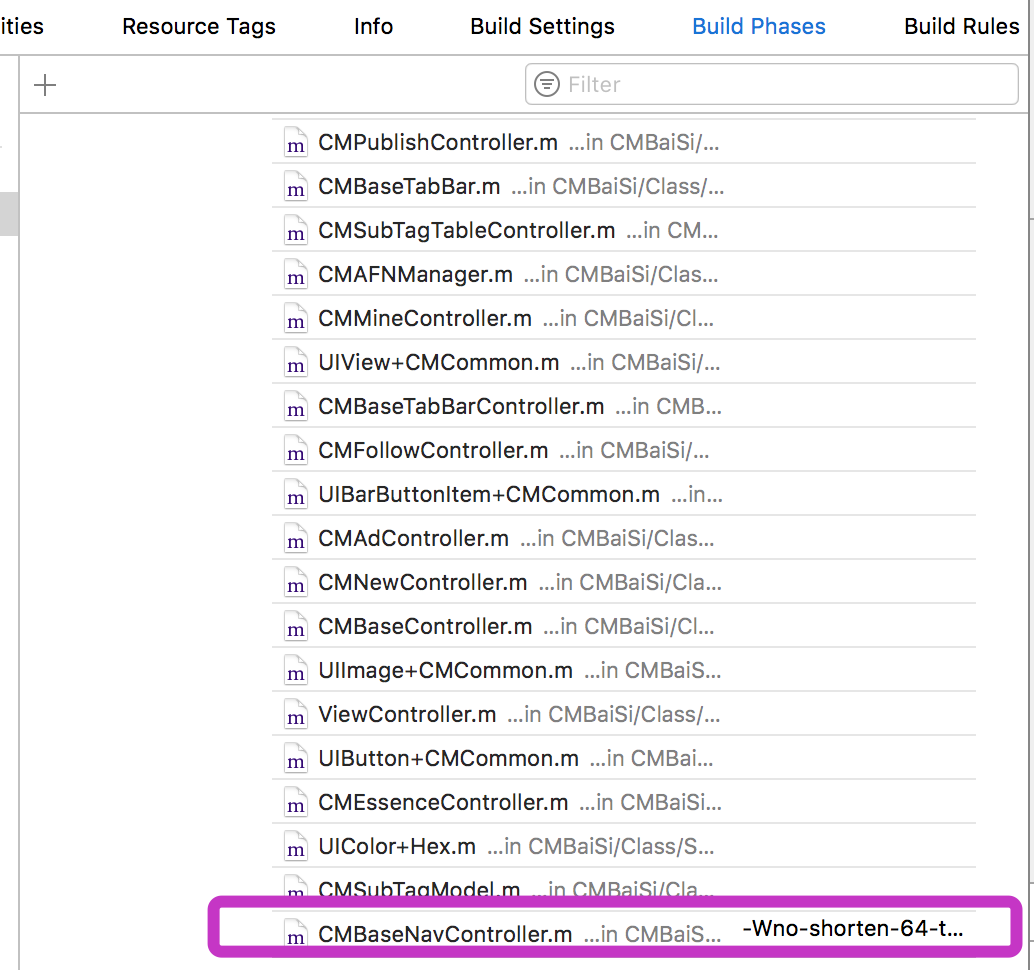Viewport: 1034px width, 970px height.
Task: Select the CMBaseTabBar.m file name
Action: (x=409, y=186)
